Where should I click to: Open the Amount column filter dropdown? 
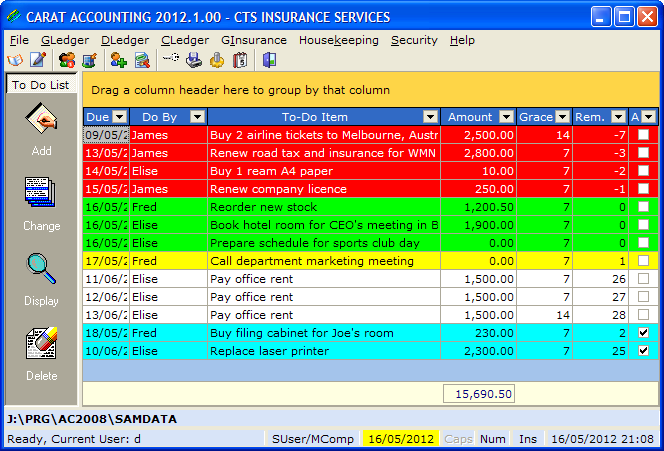click(x=506, y=116)
